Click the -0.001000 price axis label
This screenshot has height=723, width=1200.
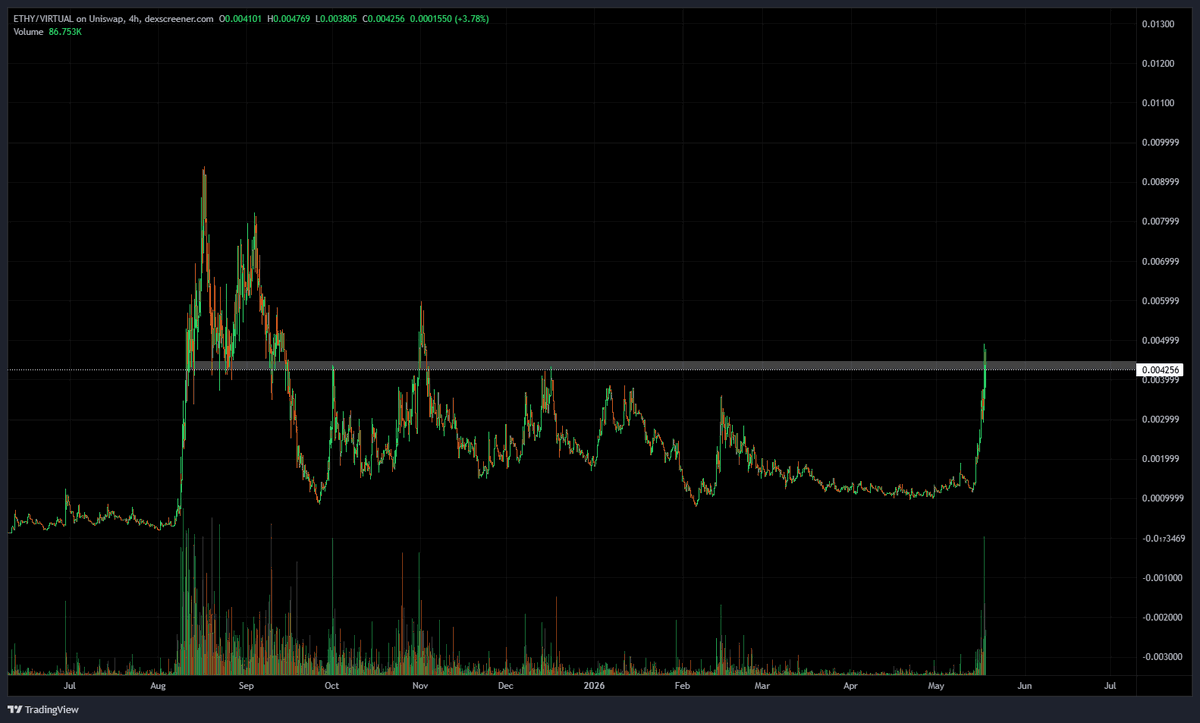click(x=1161, y=578)
